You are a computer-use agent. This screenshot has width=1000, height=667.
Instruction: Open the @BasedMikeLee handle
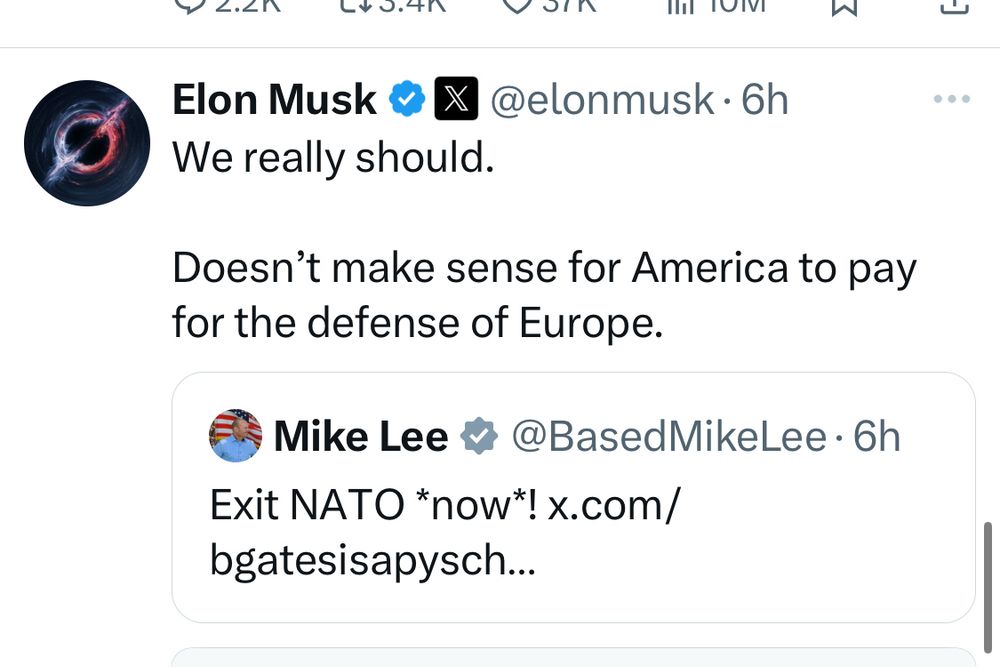coord(669,437)
